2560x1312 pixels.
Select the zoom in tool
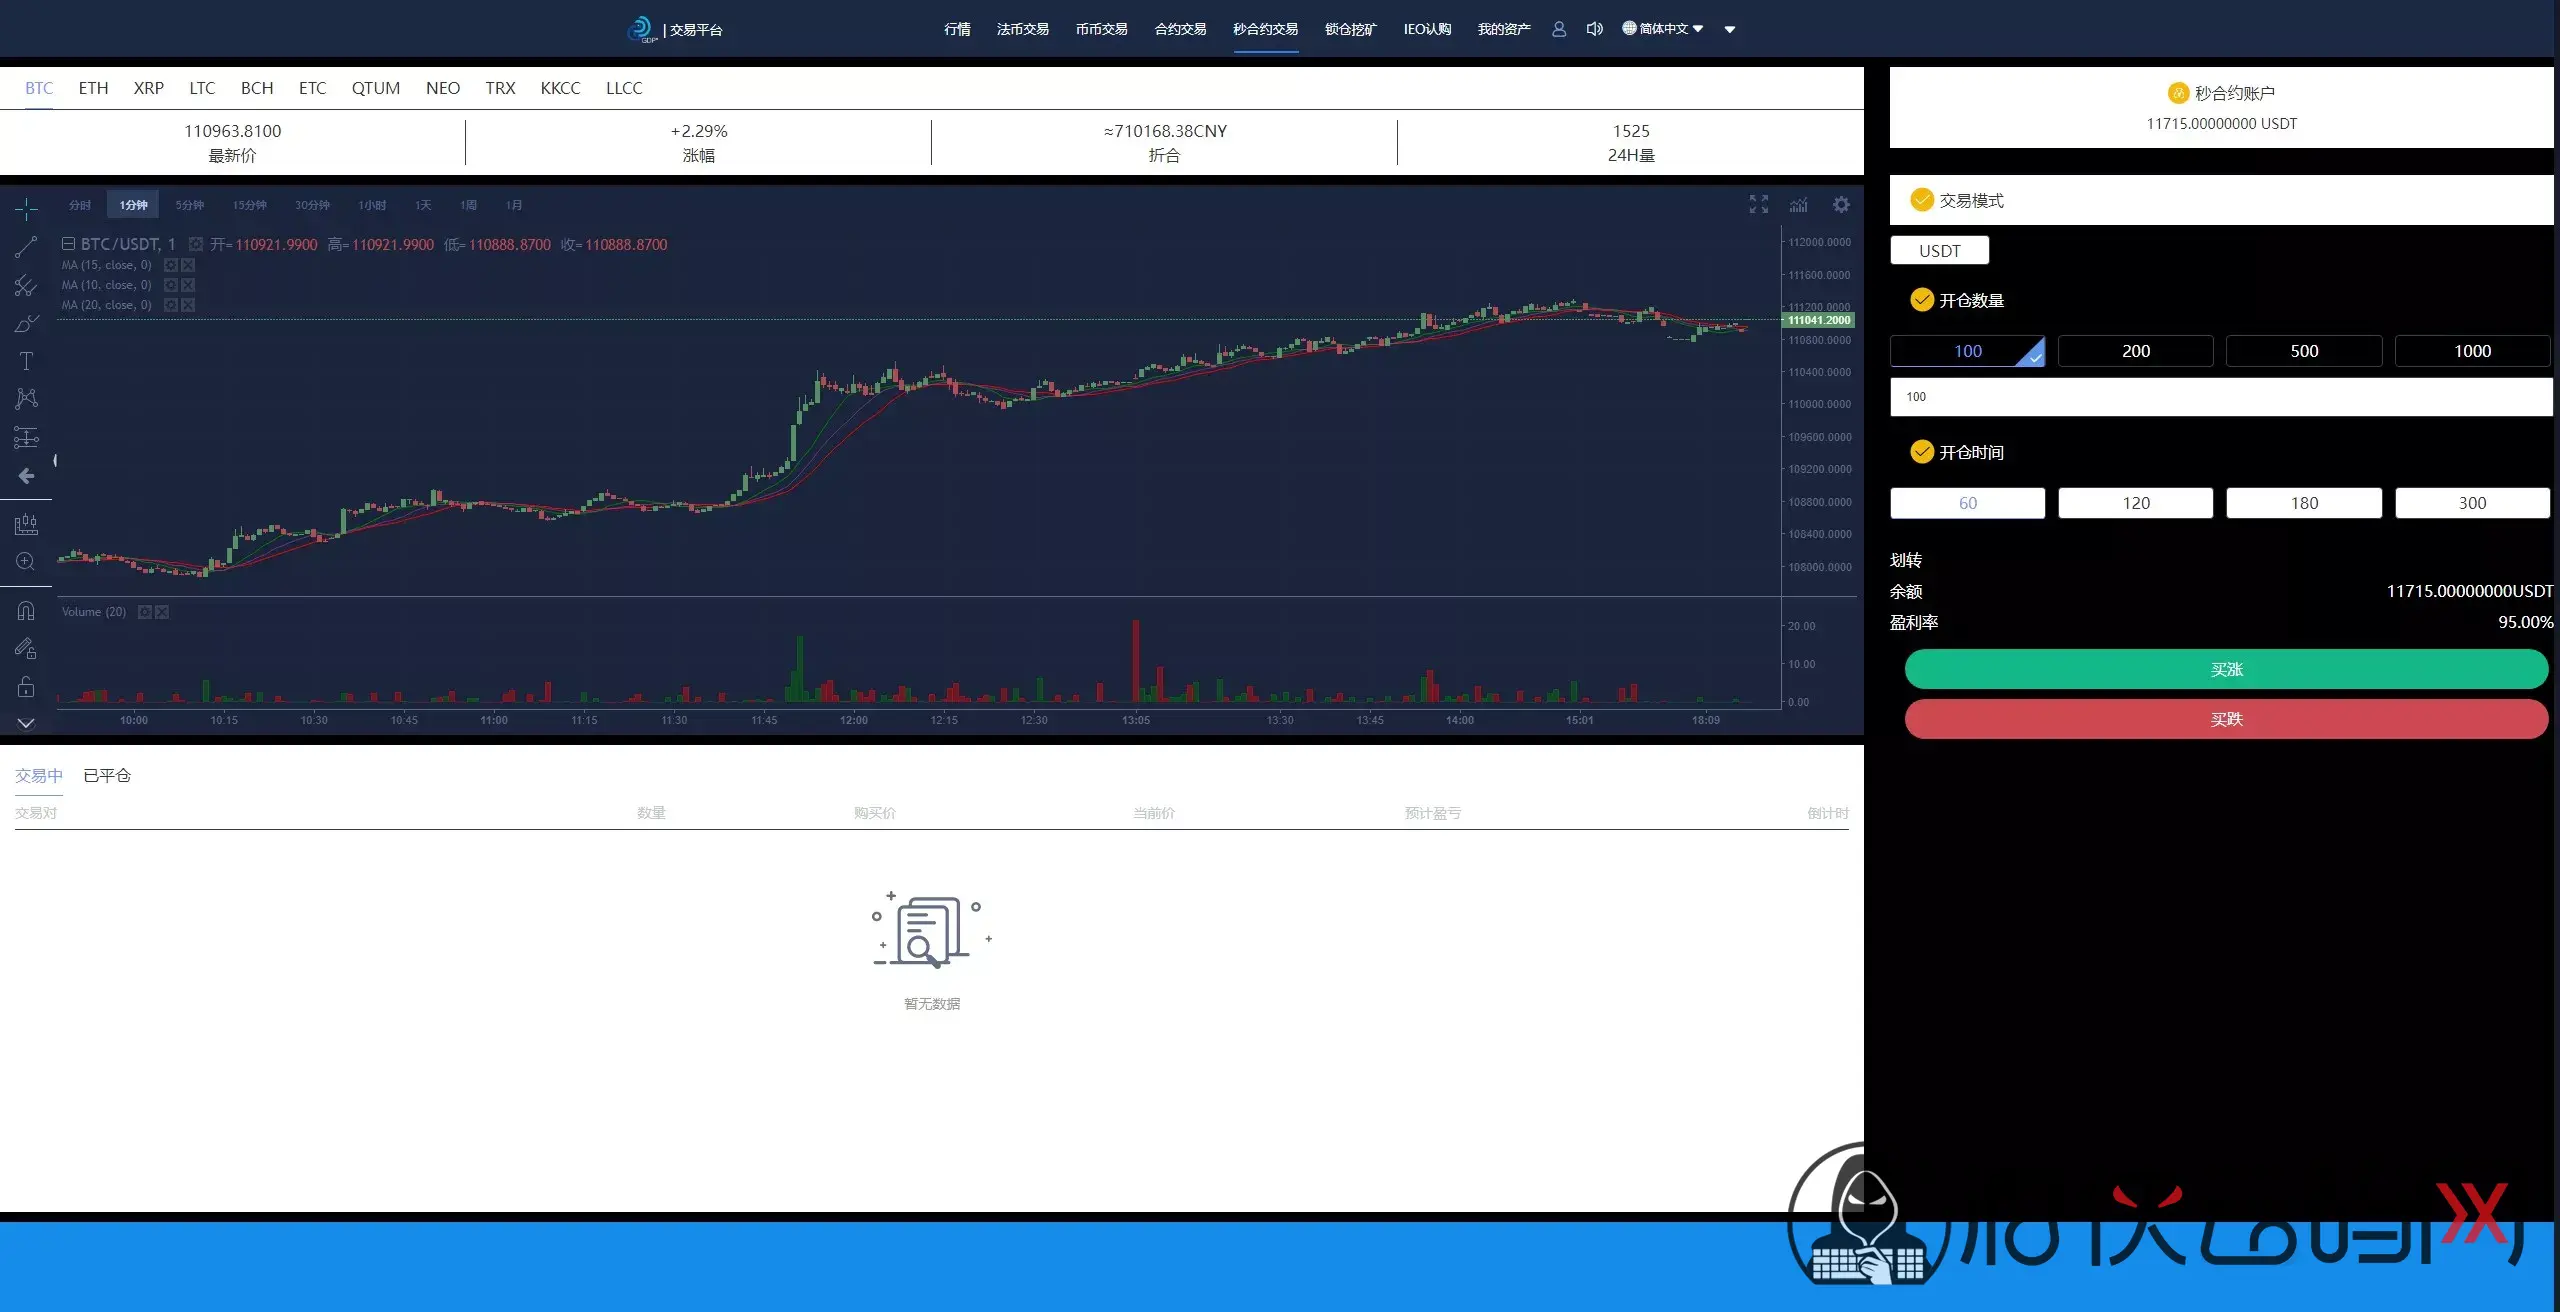[26, 562]
